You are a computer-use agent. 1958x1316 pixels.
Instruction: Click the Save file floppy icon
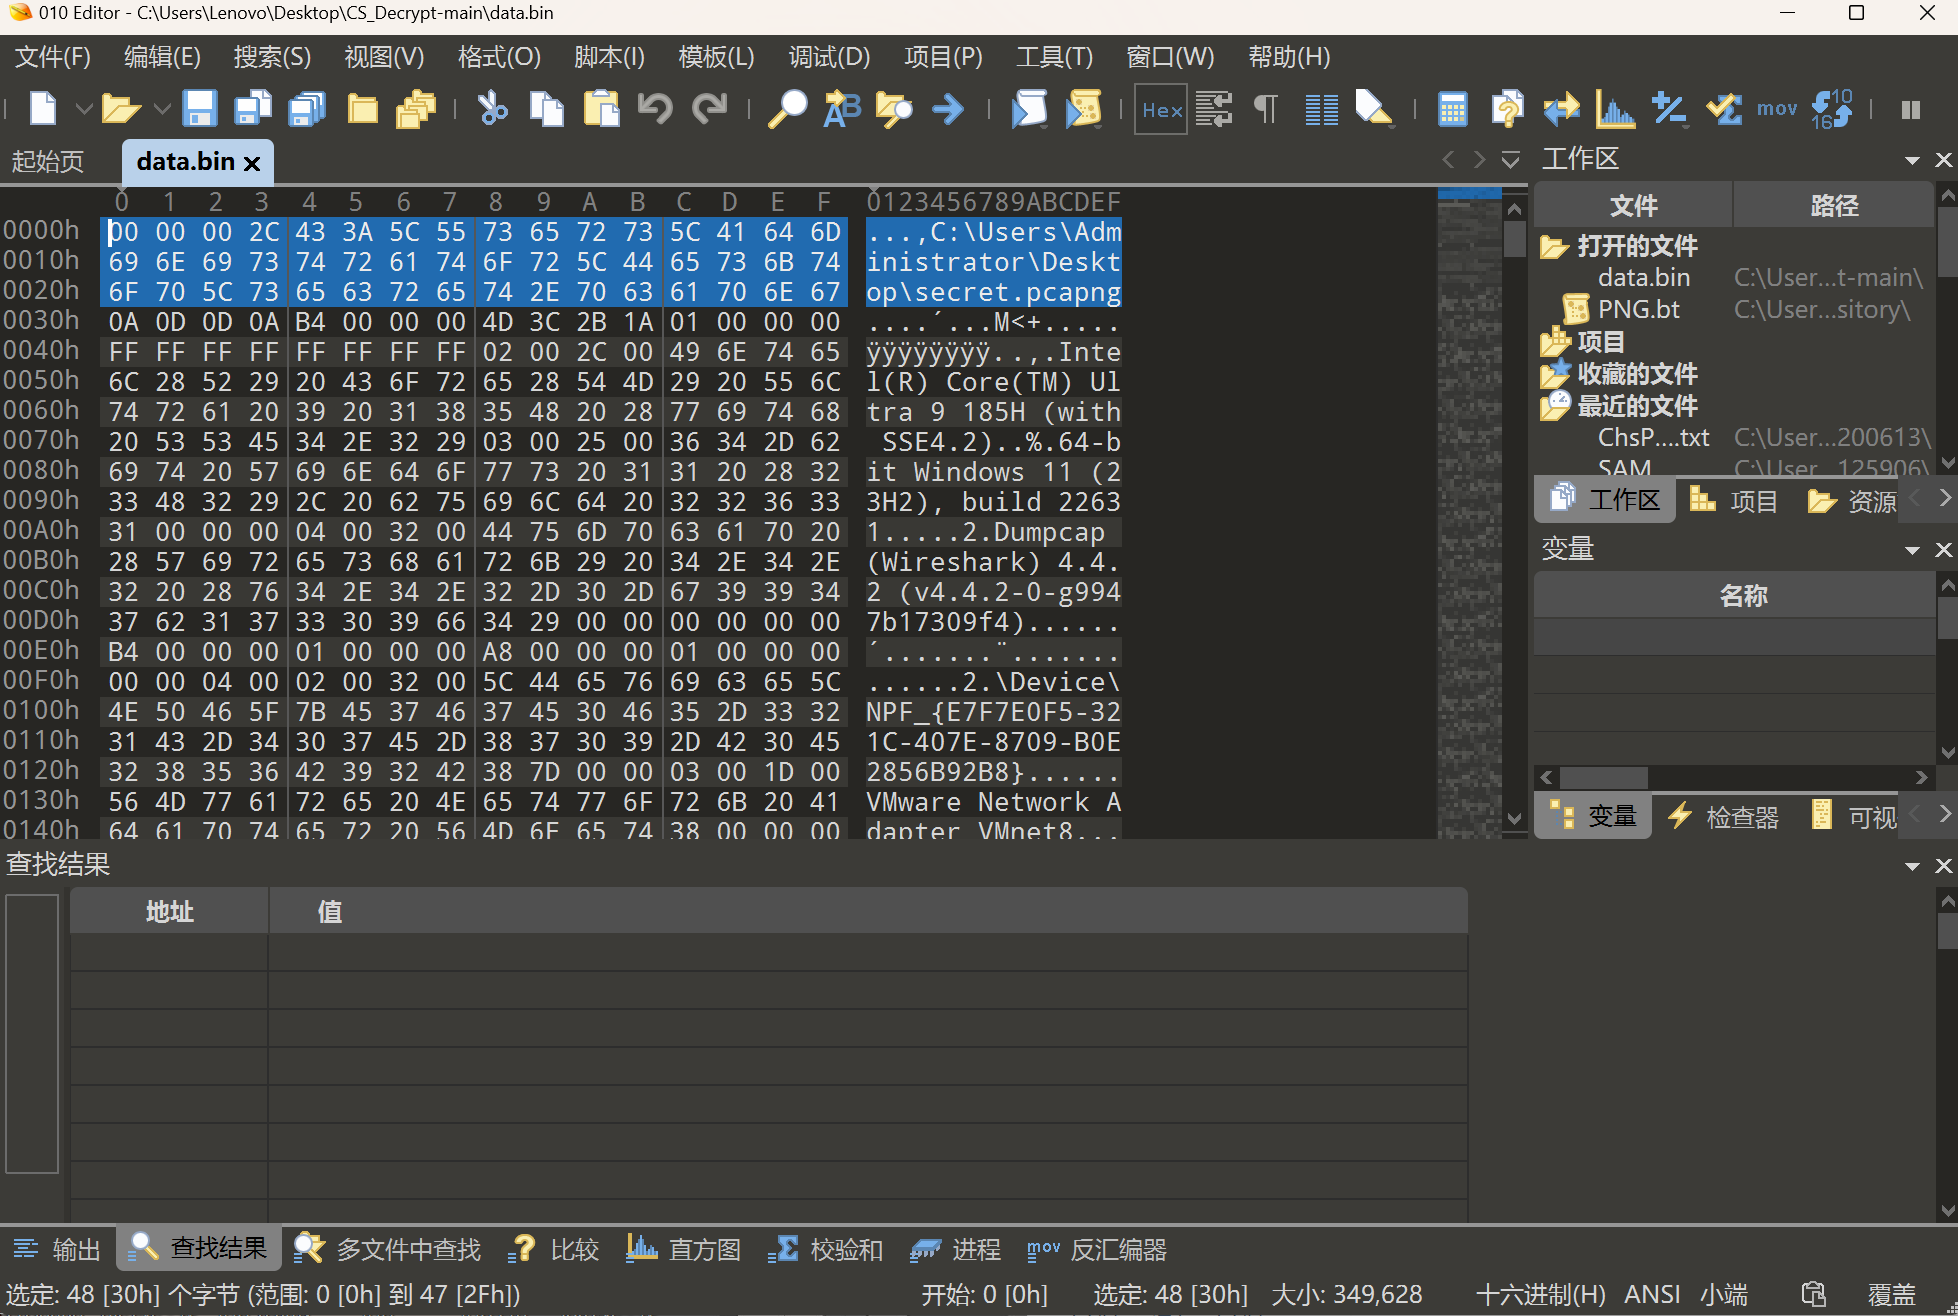point(199,108)
